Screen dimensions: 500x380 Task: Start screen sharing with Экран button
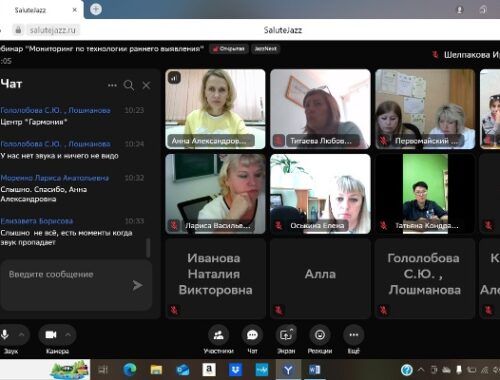click(x=286, y=335)
